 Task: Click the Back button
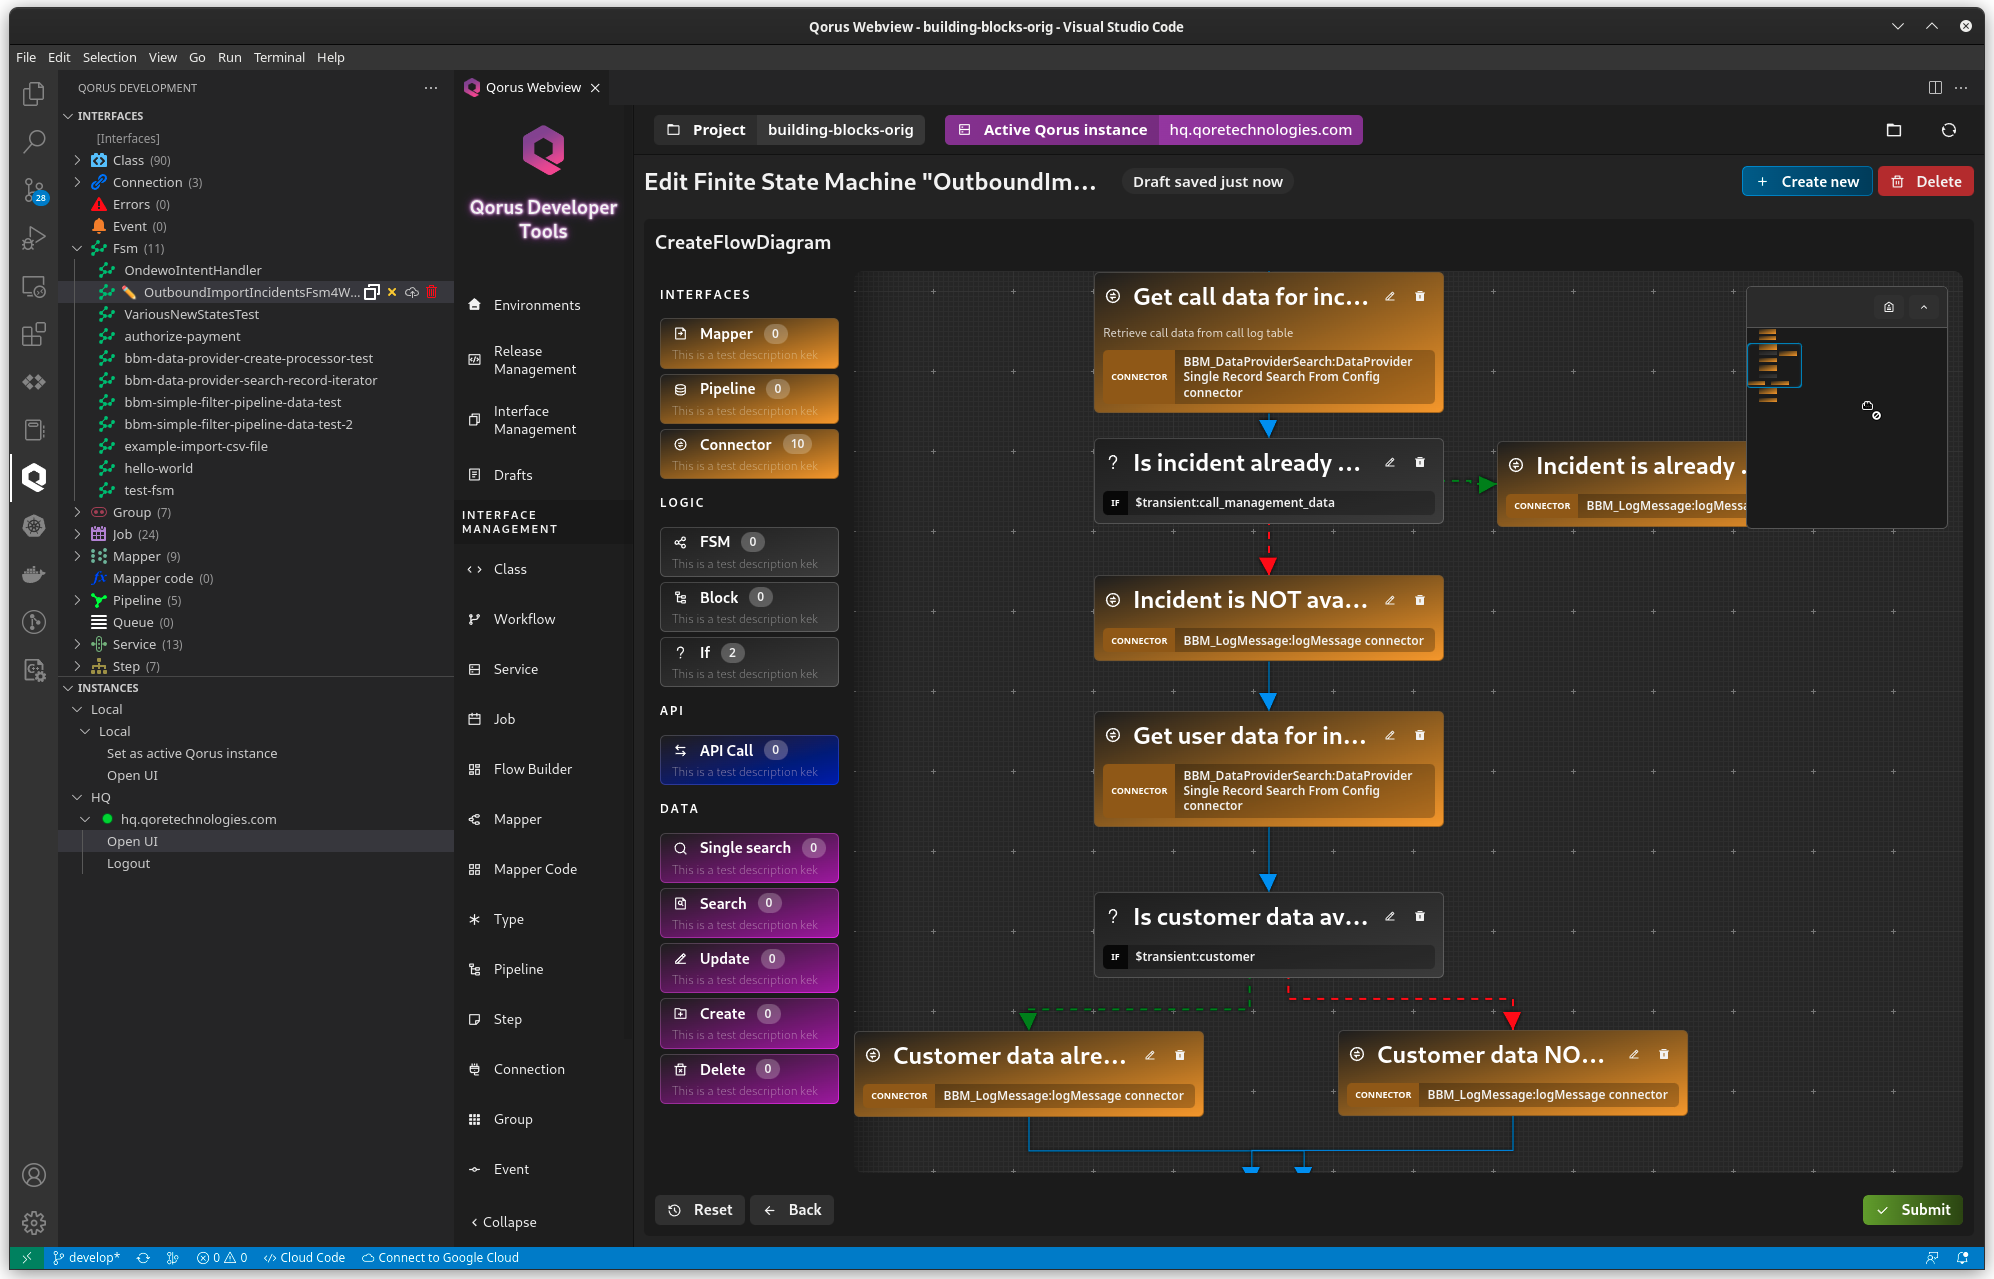[x=792, y=1210]
